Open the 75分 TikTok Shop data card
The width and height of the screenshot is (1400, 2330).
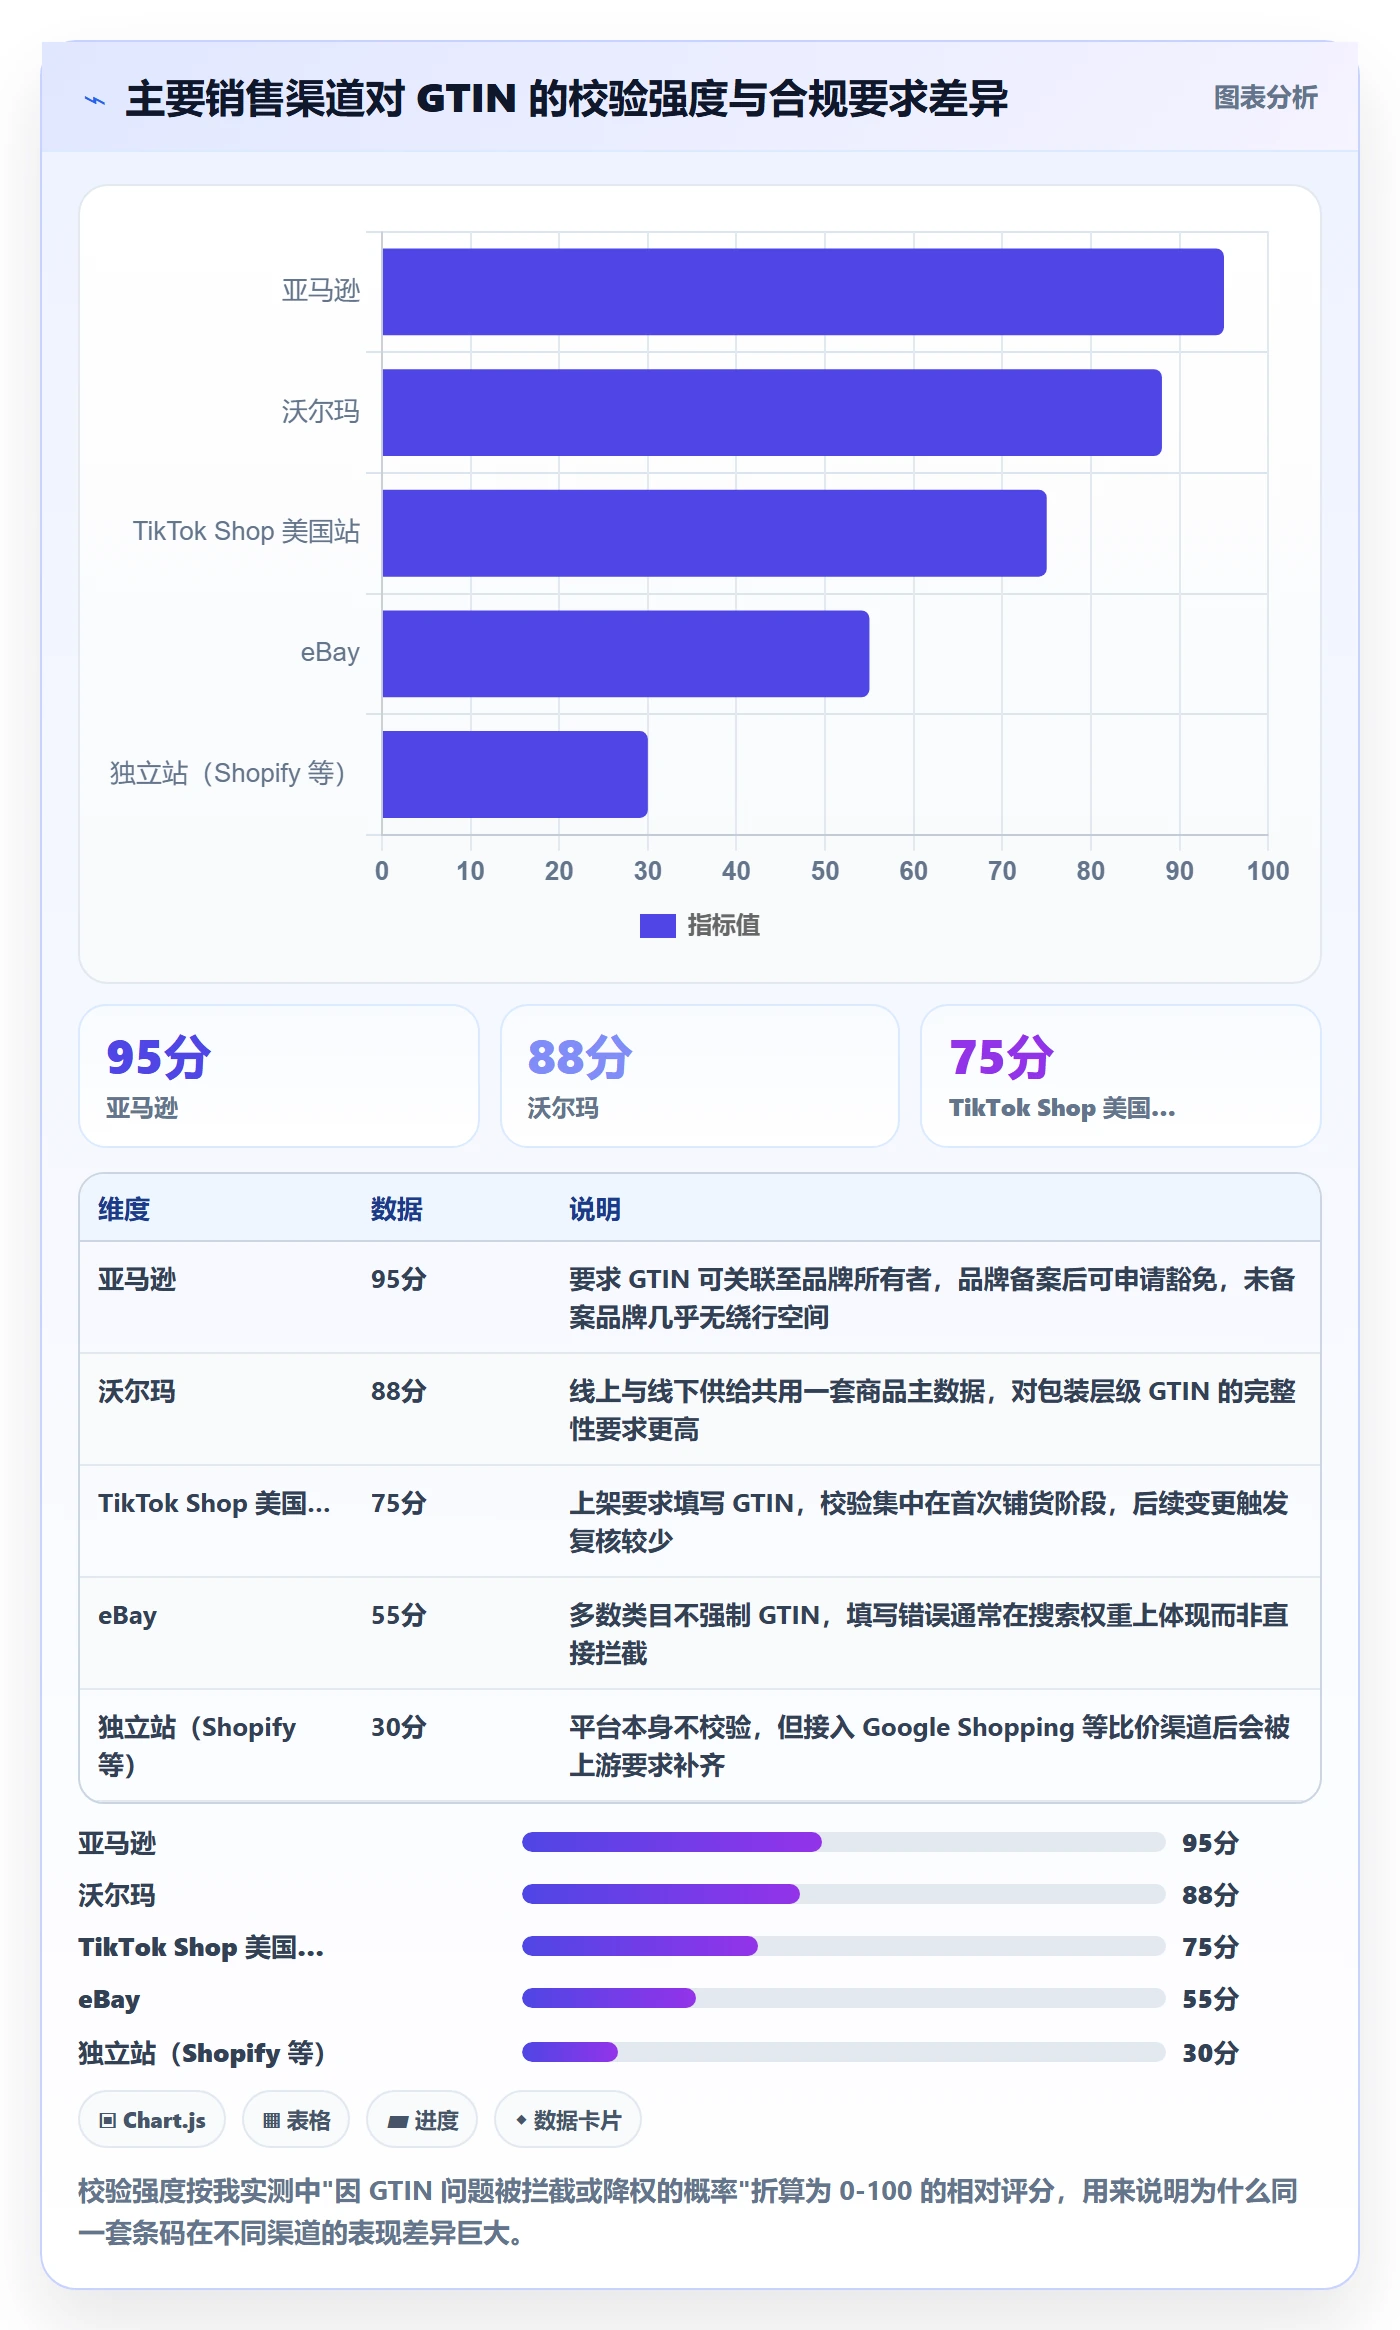(x=1121, y=1076)
